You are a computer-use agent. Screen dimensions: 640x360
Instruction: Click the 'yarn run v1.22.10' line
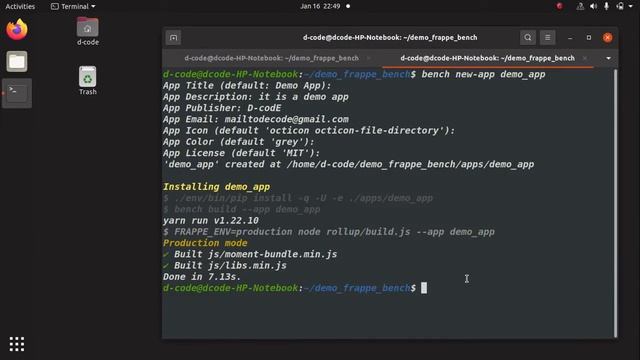click(211, 220)
